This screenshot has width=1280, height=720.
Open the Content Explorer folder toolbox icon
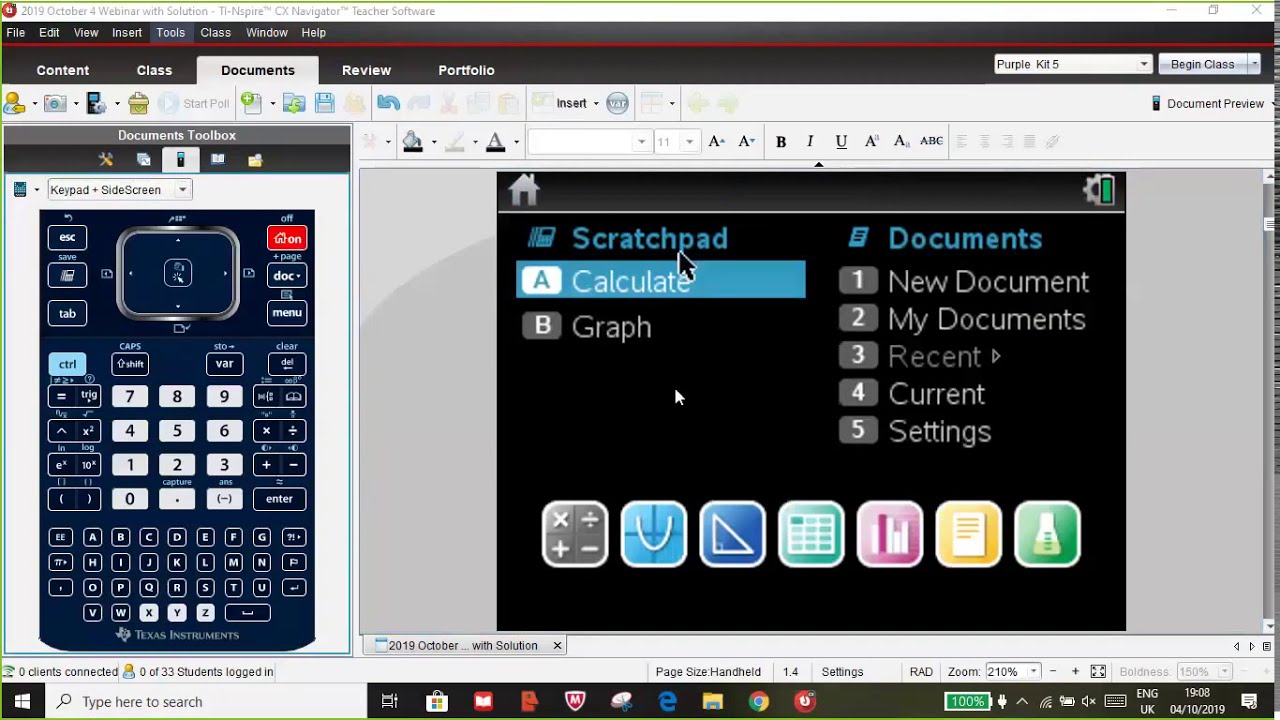[255, 160]
